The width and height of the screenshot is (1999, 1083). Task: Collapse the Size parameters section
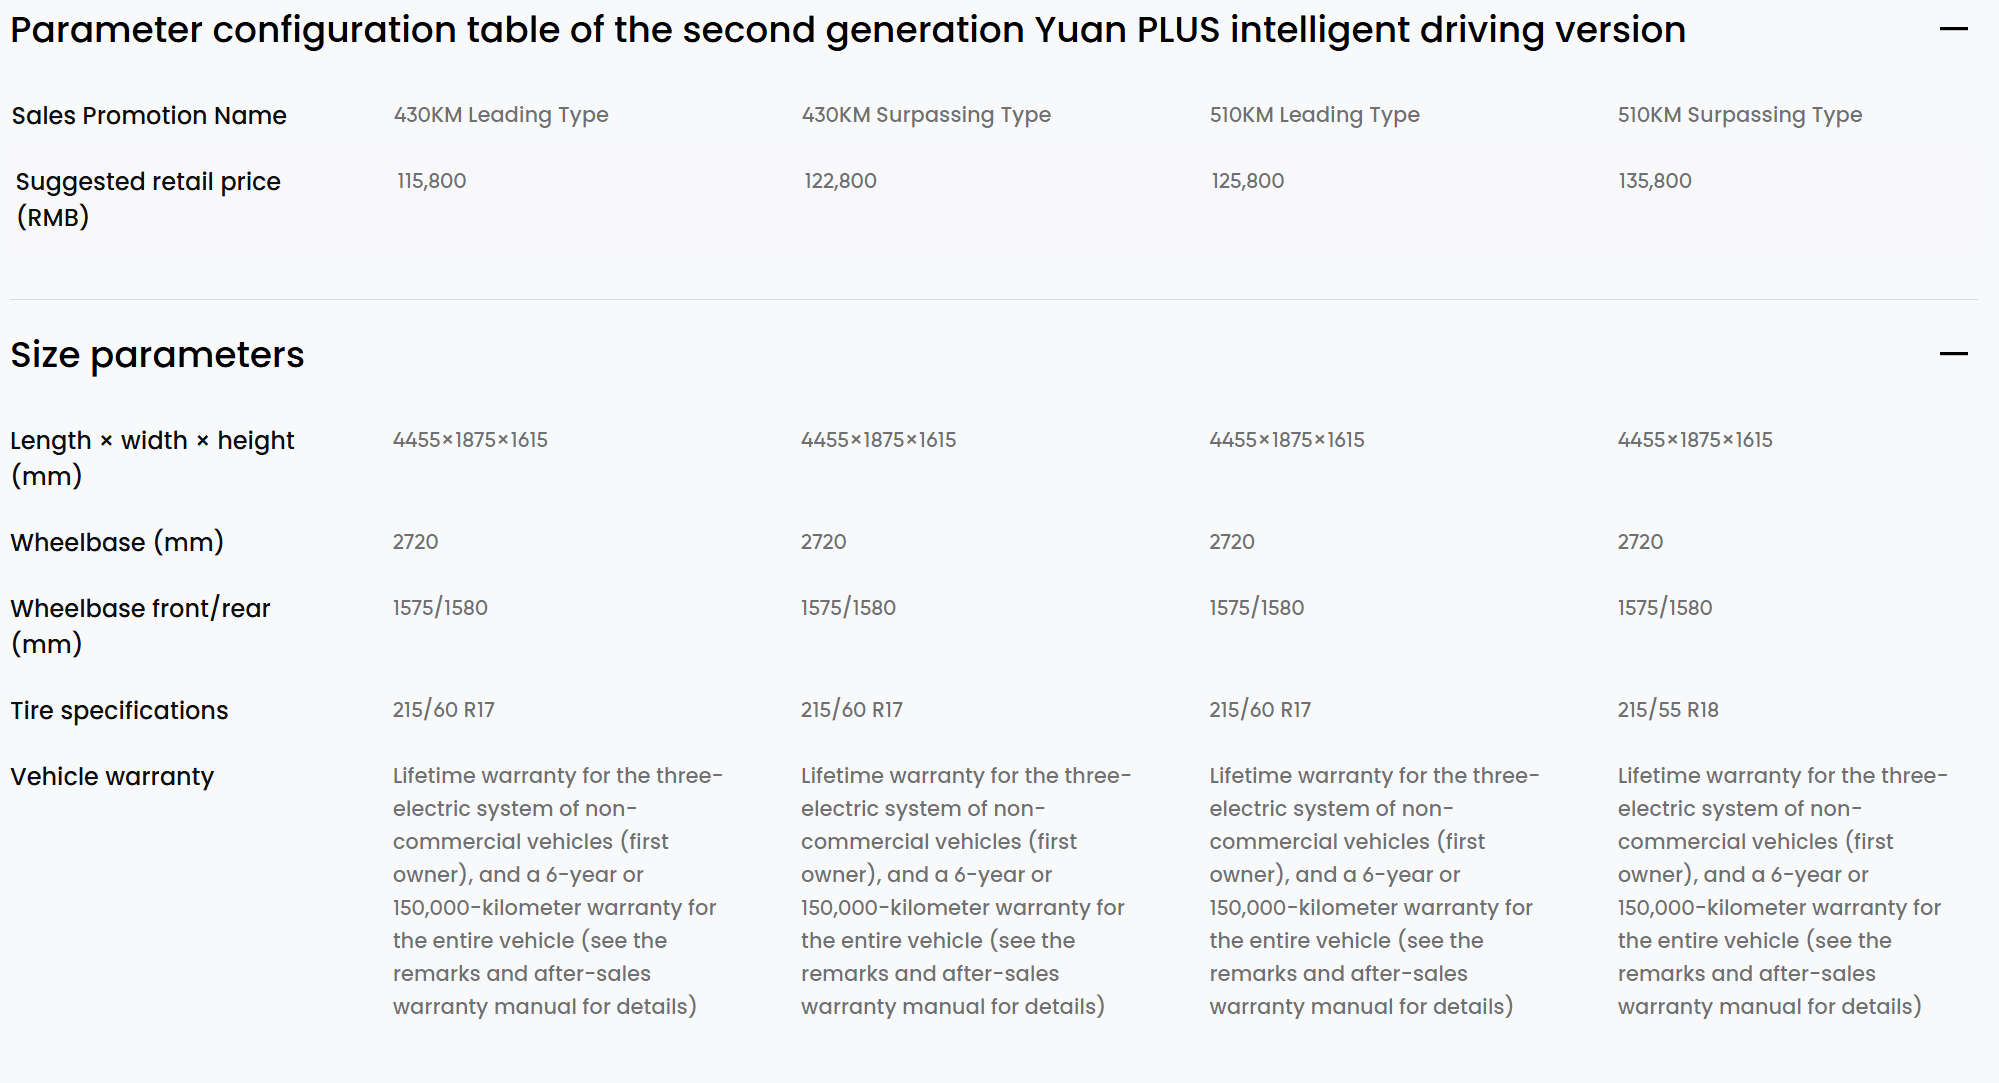point(1953,354)
